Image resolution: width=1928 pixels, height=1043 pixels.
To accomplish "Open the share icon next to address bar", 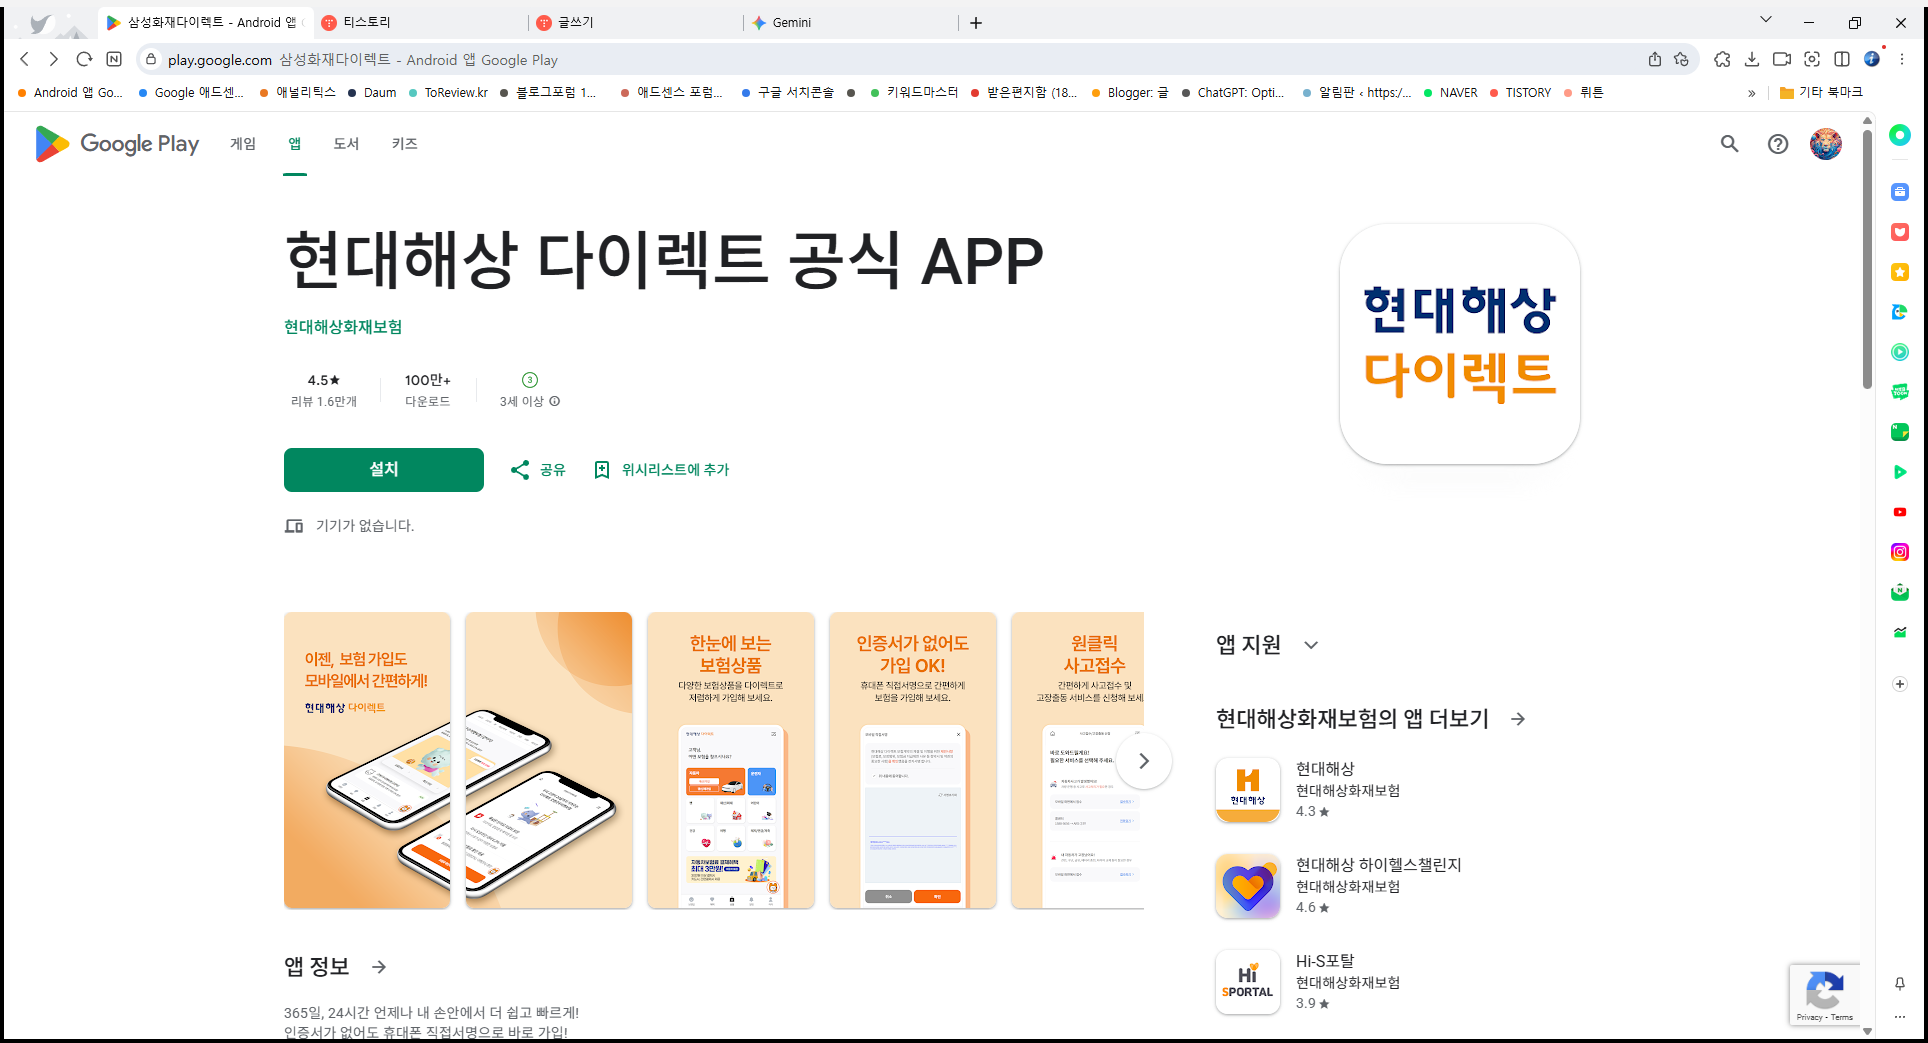I will [x=1655, y=59].
